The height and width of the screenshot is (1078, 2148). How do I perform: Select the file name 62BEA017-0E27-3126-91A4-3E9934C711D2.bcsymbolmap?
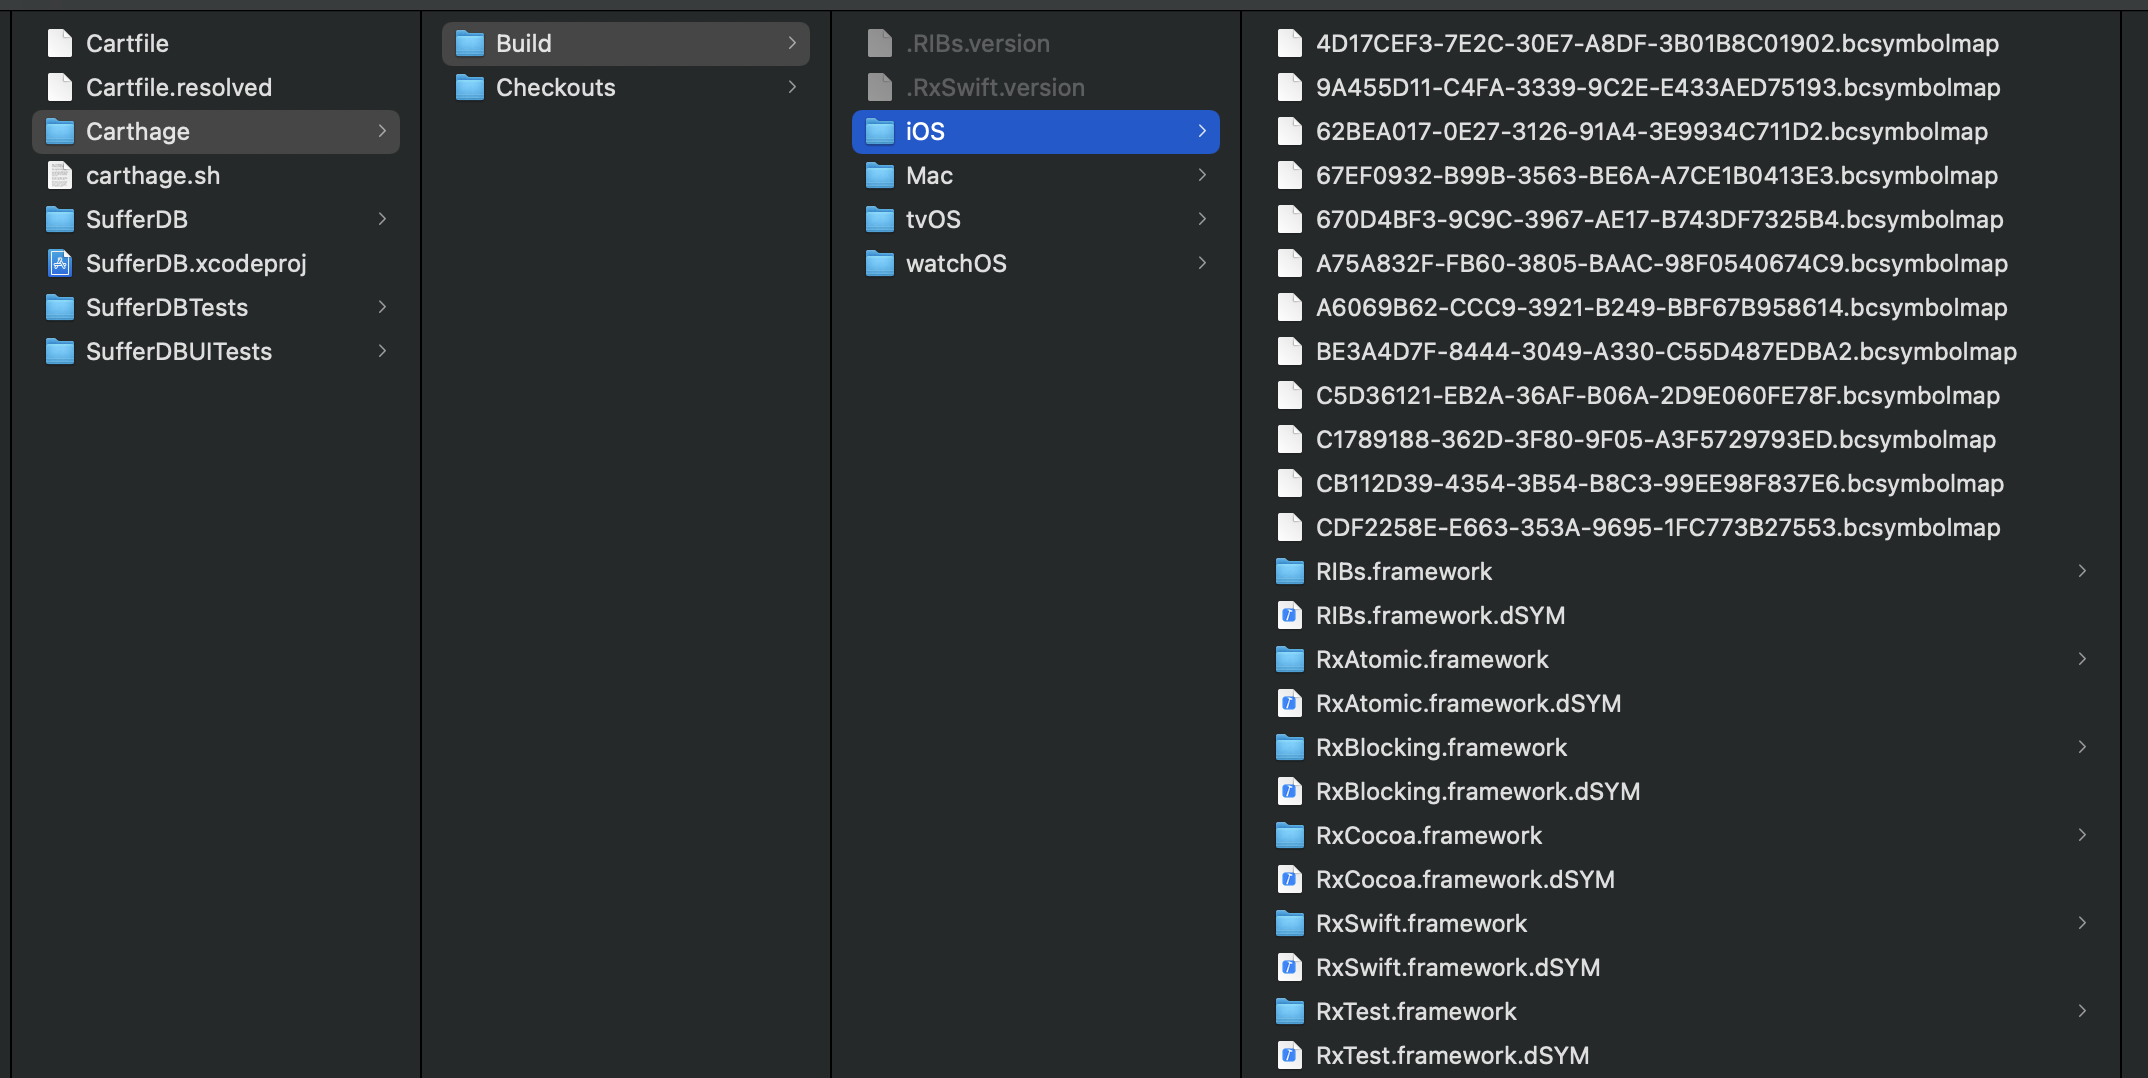tap(1652, 132)
